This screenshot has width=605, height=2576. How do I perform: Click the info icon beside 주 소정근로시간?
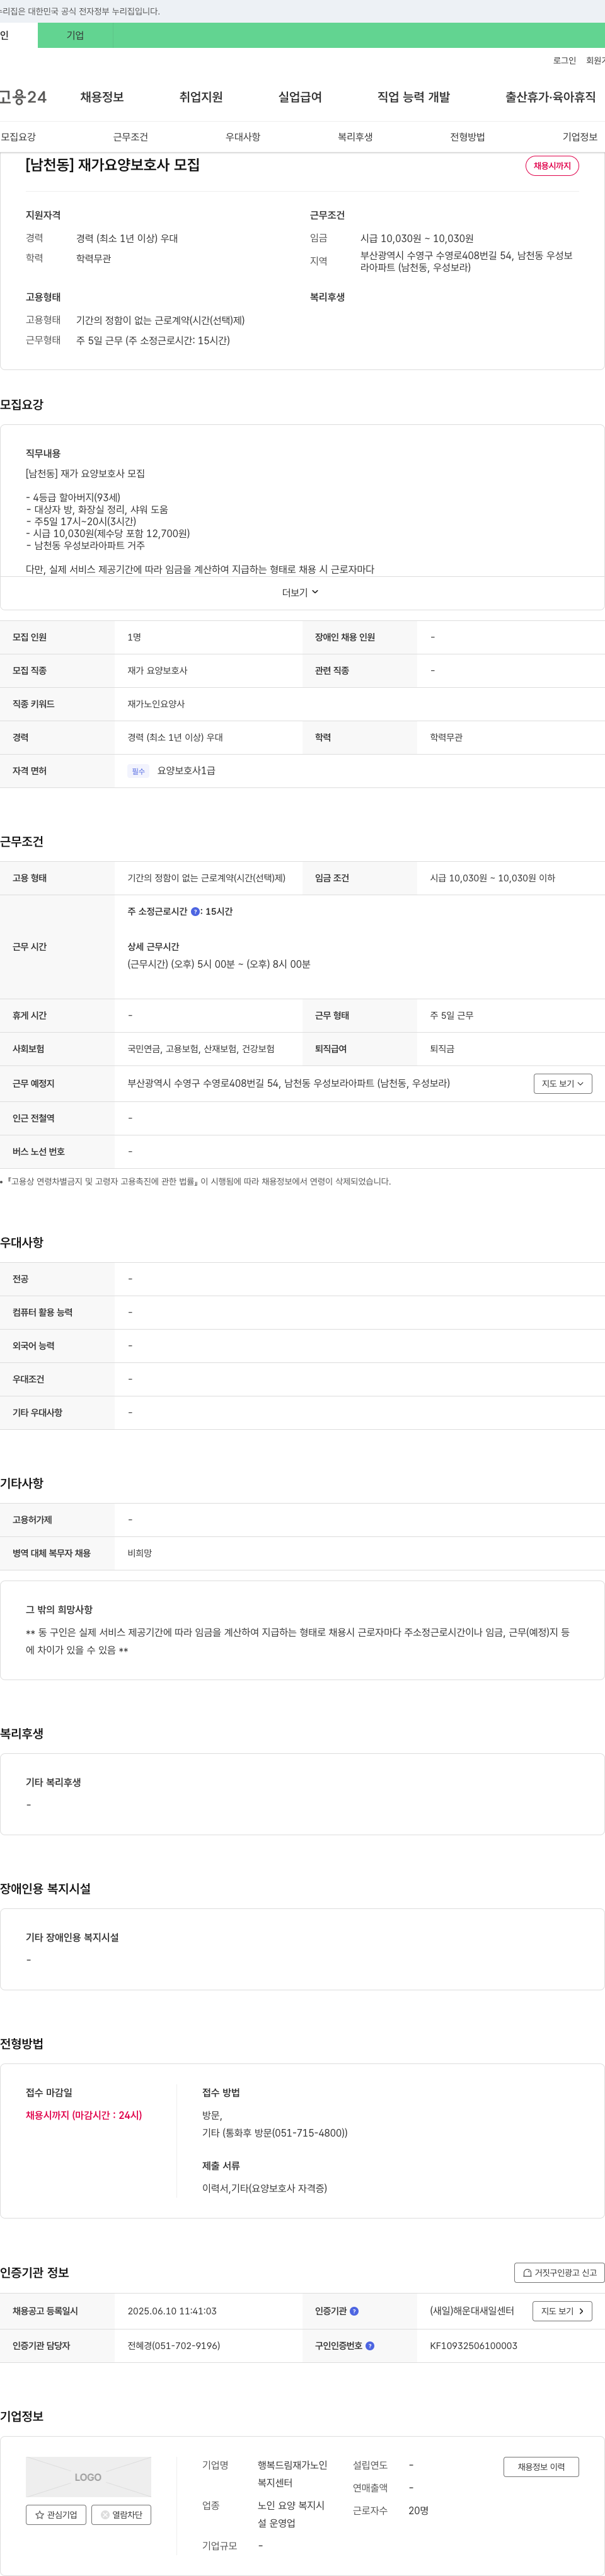195,911
